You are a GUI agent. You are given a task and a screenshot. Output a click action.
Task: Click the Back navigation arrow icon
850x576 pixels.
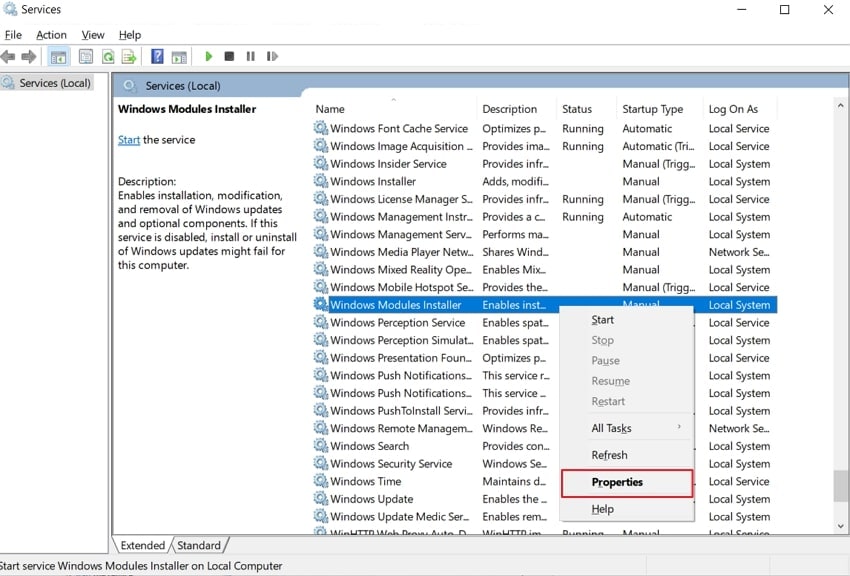(x=8, y=56)
